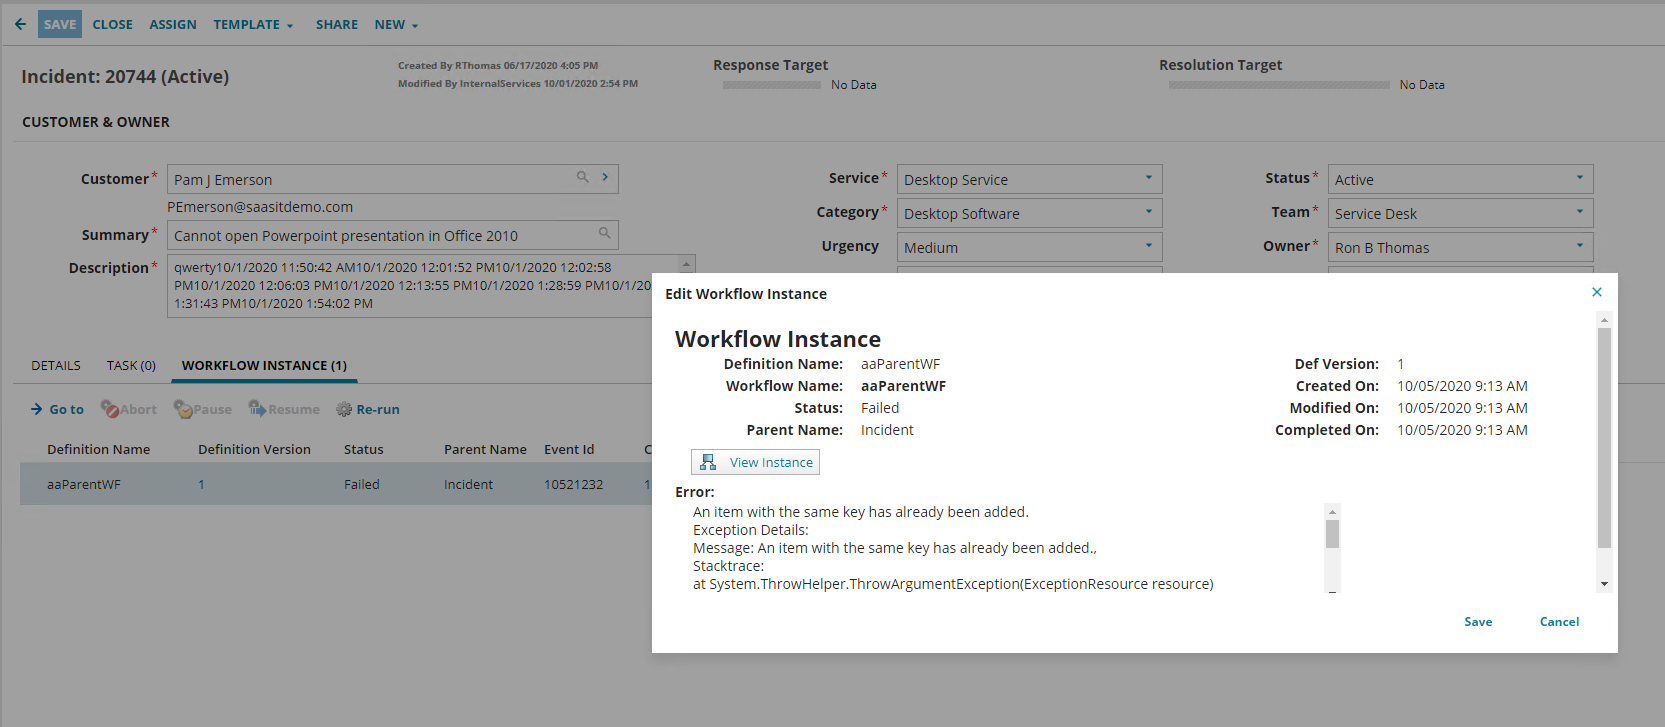Click Cancel in the workflow dialog

click(1558, 622)
